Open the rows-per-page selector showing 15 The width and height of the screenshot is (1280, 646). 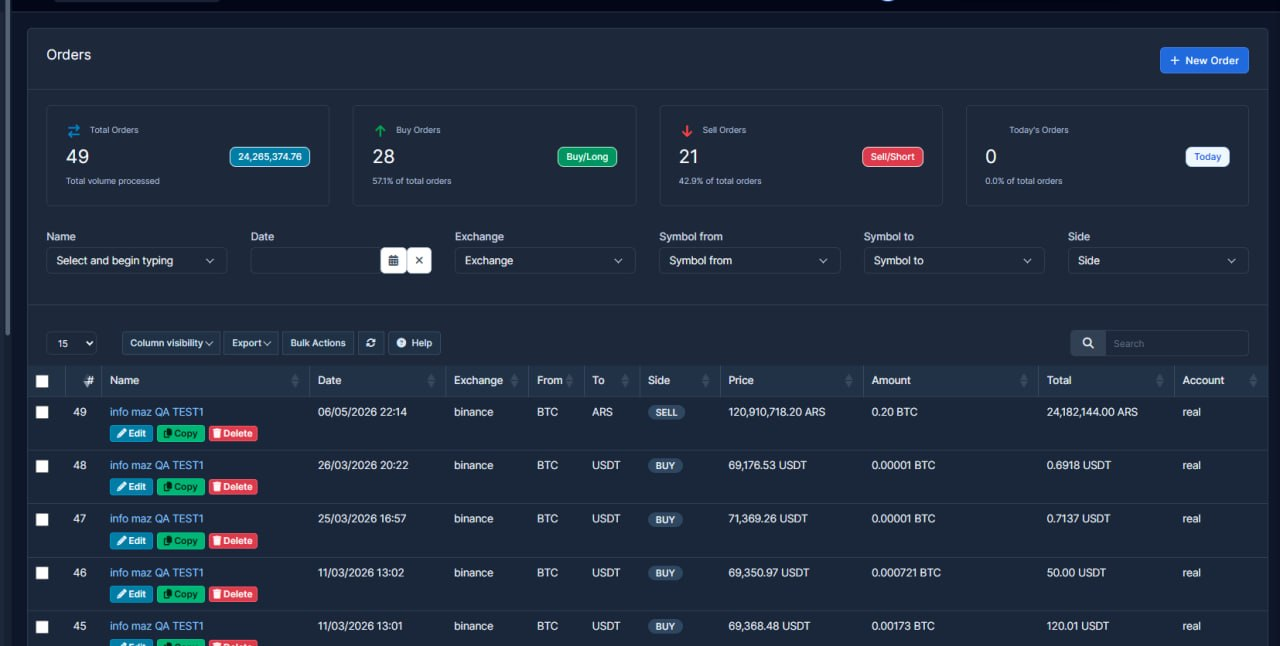pyautogui.click(x=71, y=343)
